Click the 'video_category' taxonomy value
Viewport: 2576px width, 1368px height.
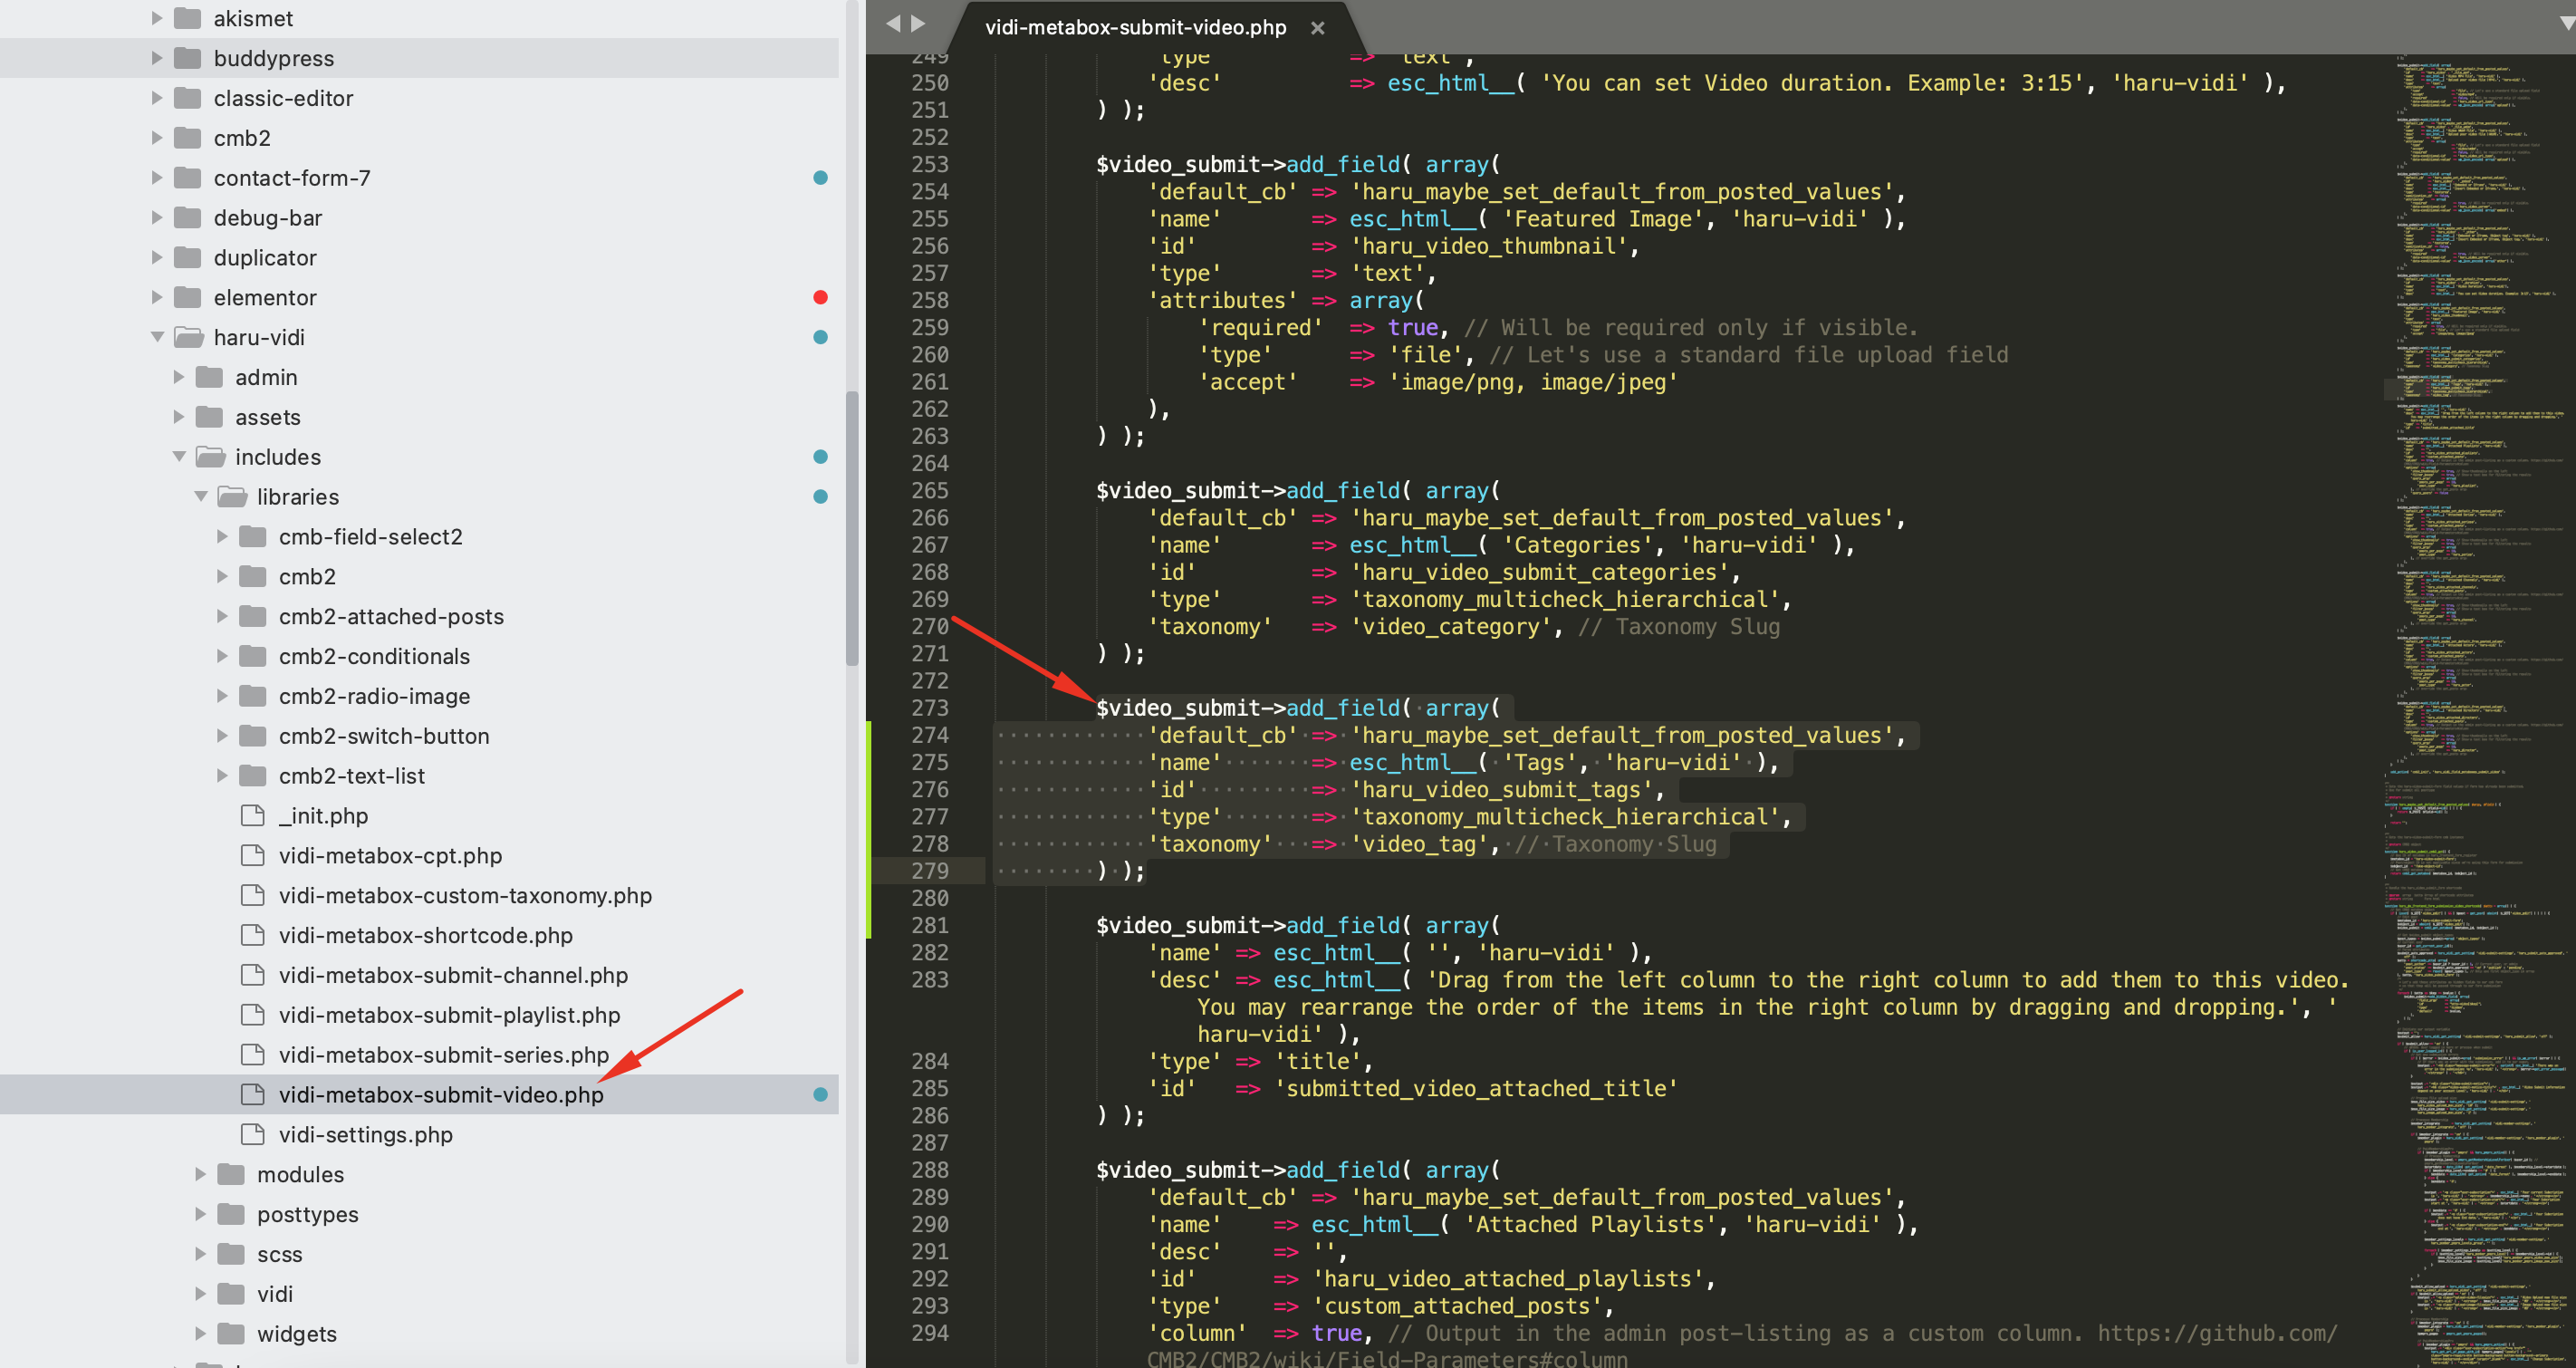click(1451, 627)
